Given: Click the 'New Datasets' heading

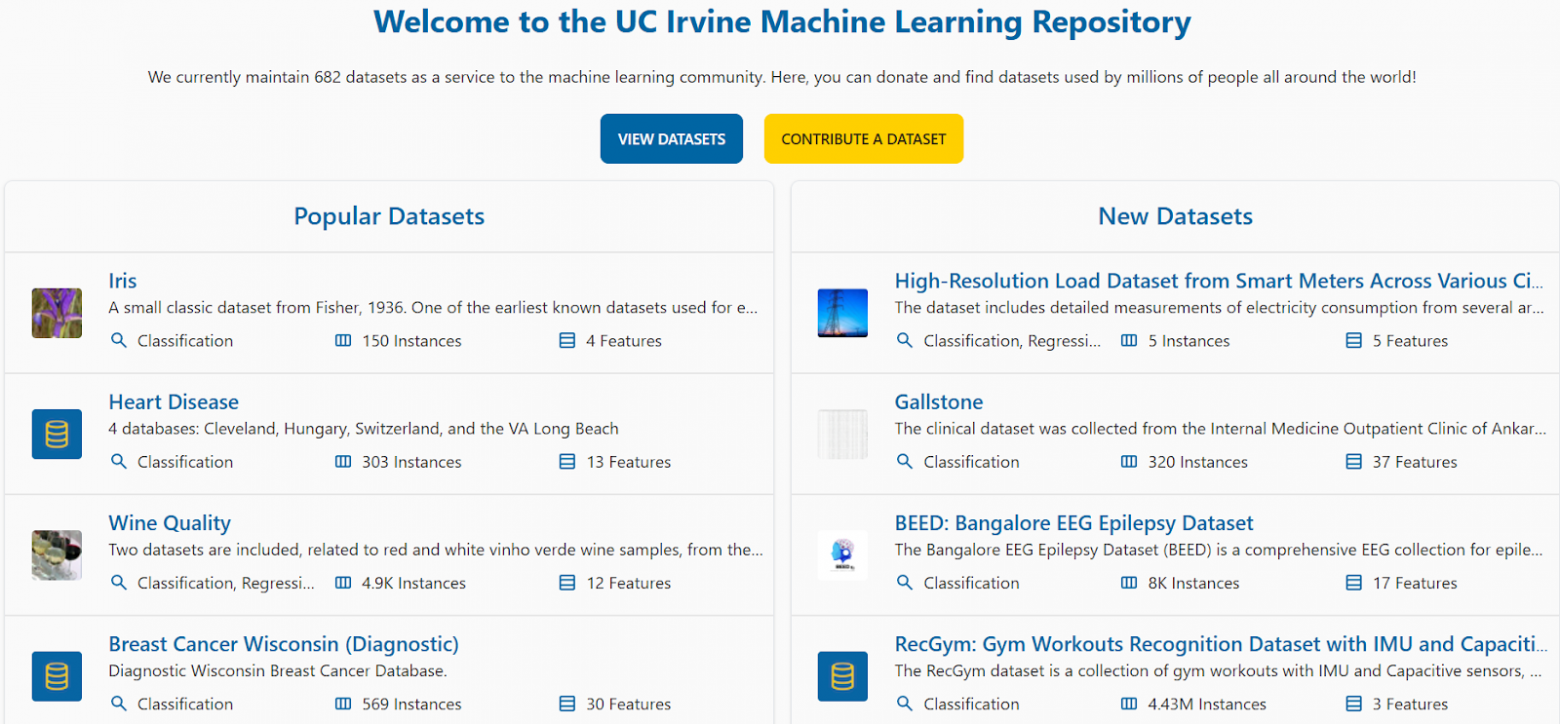Looking at the screenshot, I should point(1175,216).
